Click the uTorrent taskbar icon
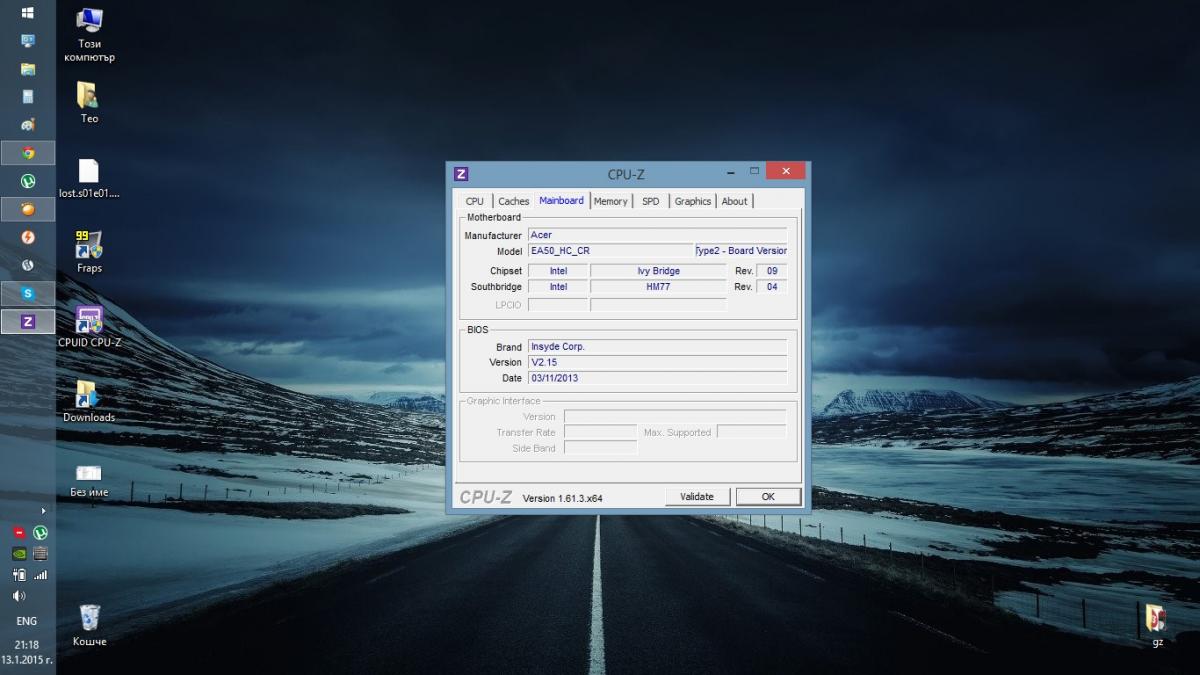The height and width of the screenshot is (675, 1200). (x=28, y=181)
